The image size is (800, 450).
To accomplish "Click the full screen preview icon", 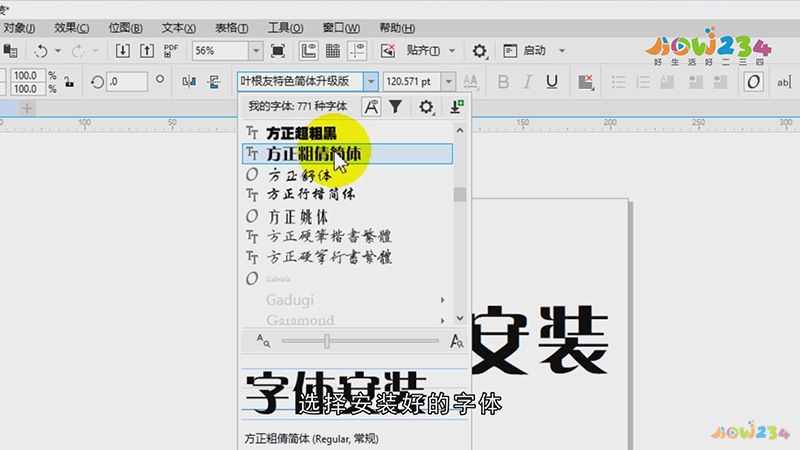I will click(278, 51).
